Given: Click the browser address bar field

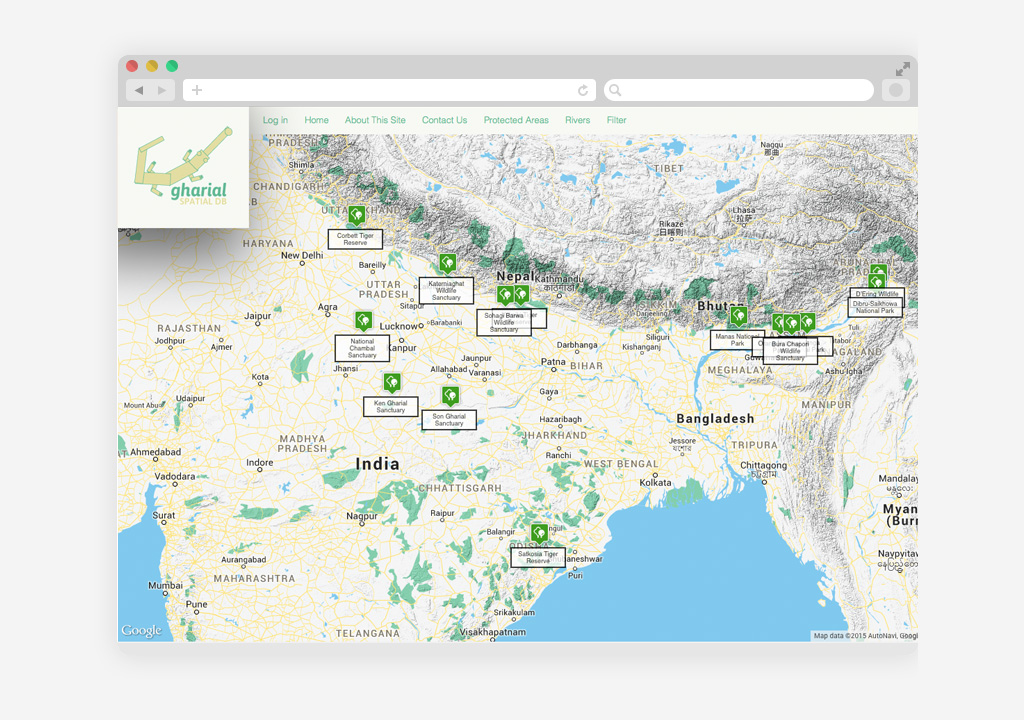Looking at the screenshot, I should pos(389,90).
